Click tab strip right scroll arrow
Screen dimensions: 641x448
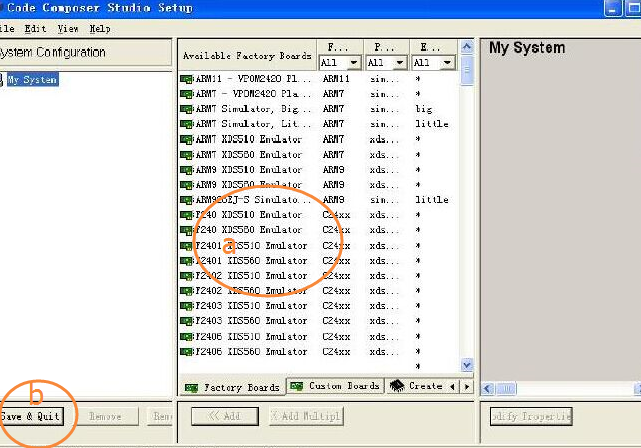coord(467,386)
